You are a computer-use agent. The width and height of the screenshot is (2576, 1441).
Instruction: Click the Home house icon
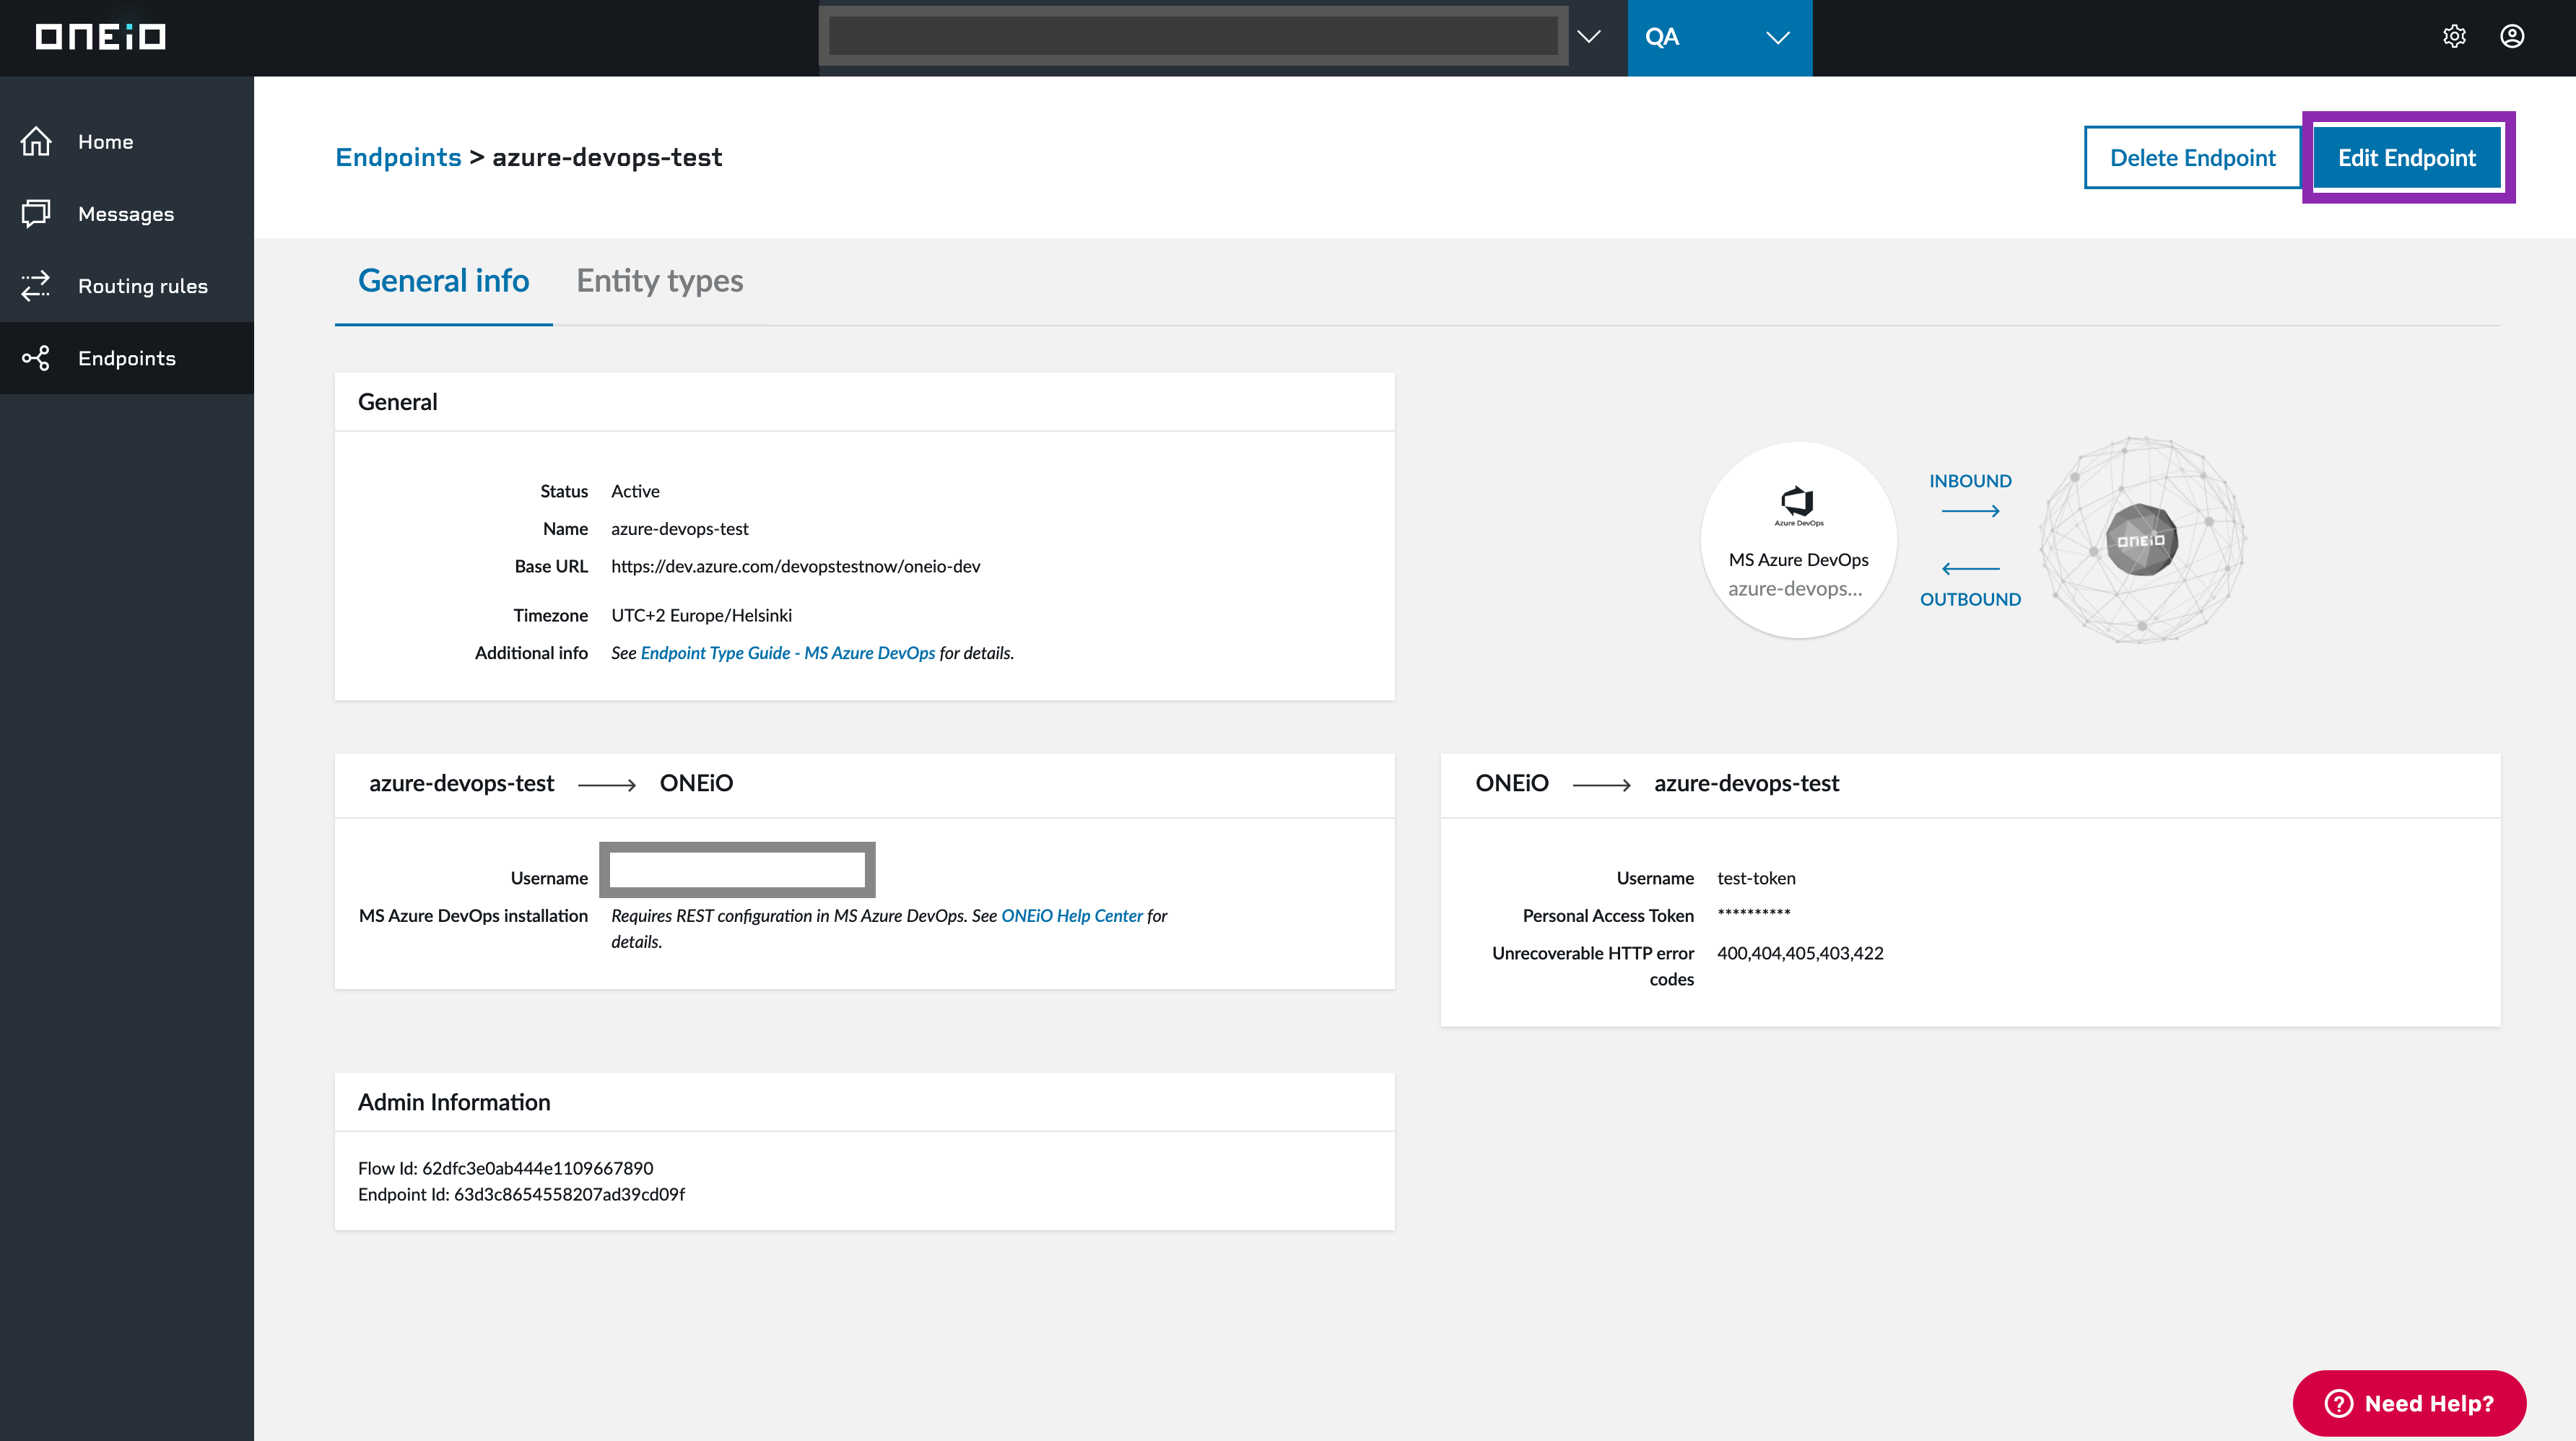(x=36, y=142)
